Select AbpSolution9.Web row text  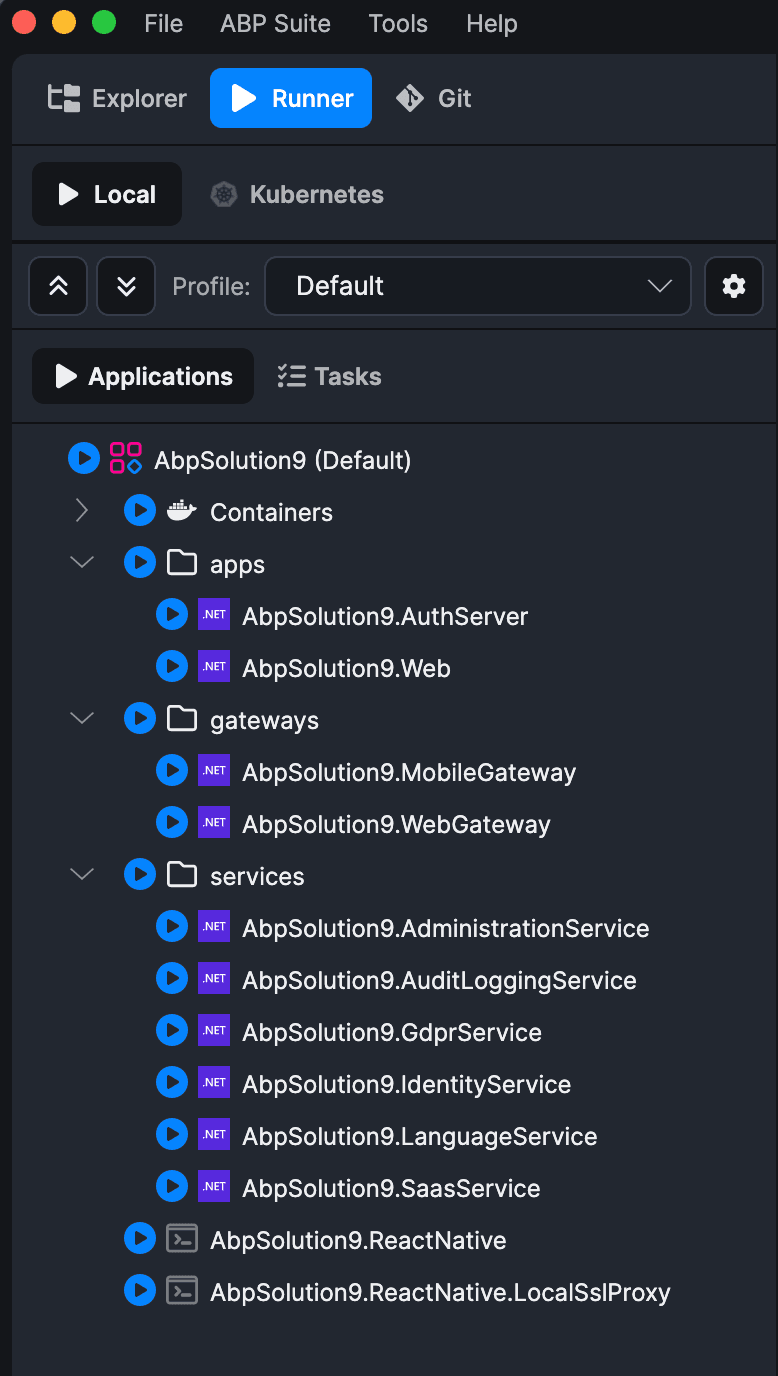[x=346, y=669]
